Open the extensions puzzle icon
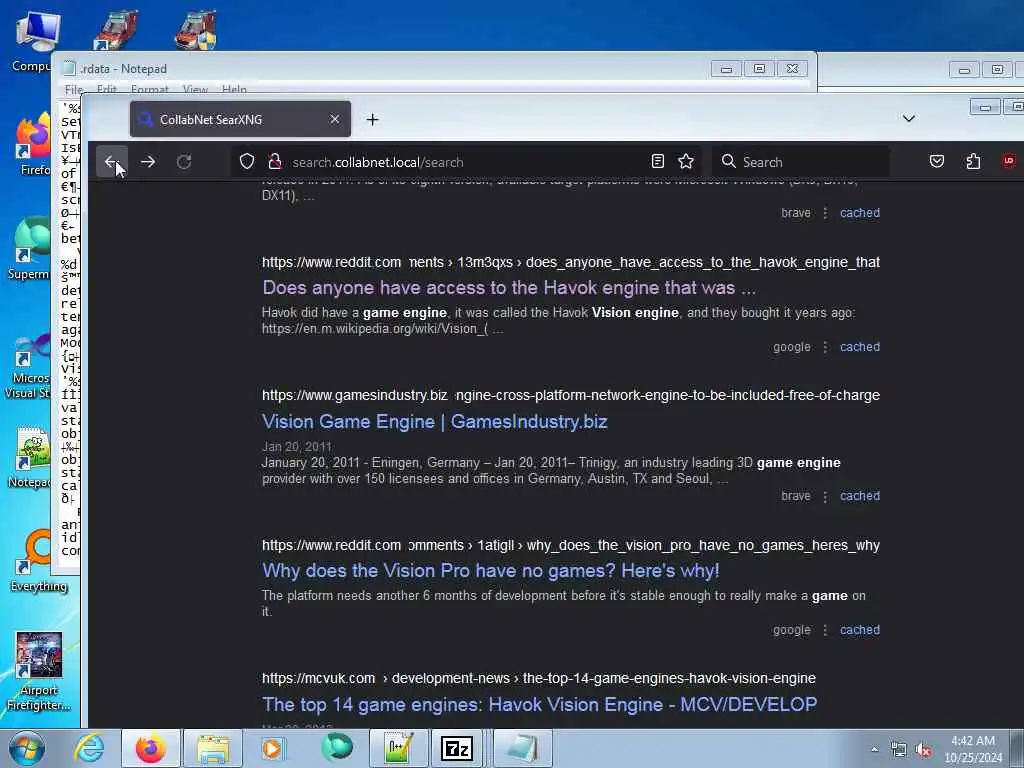Screen dimensions: 1024x768 coord(973,161)
